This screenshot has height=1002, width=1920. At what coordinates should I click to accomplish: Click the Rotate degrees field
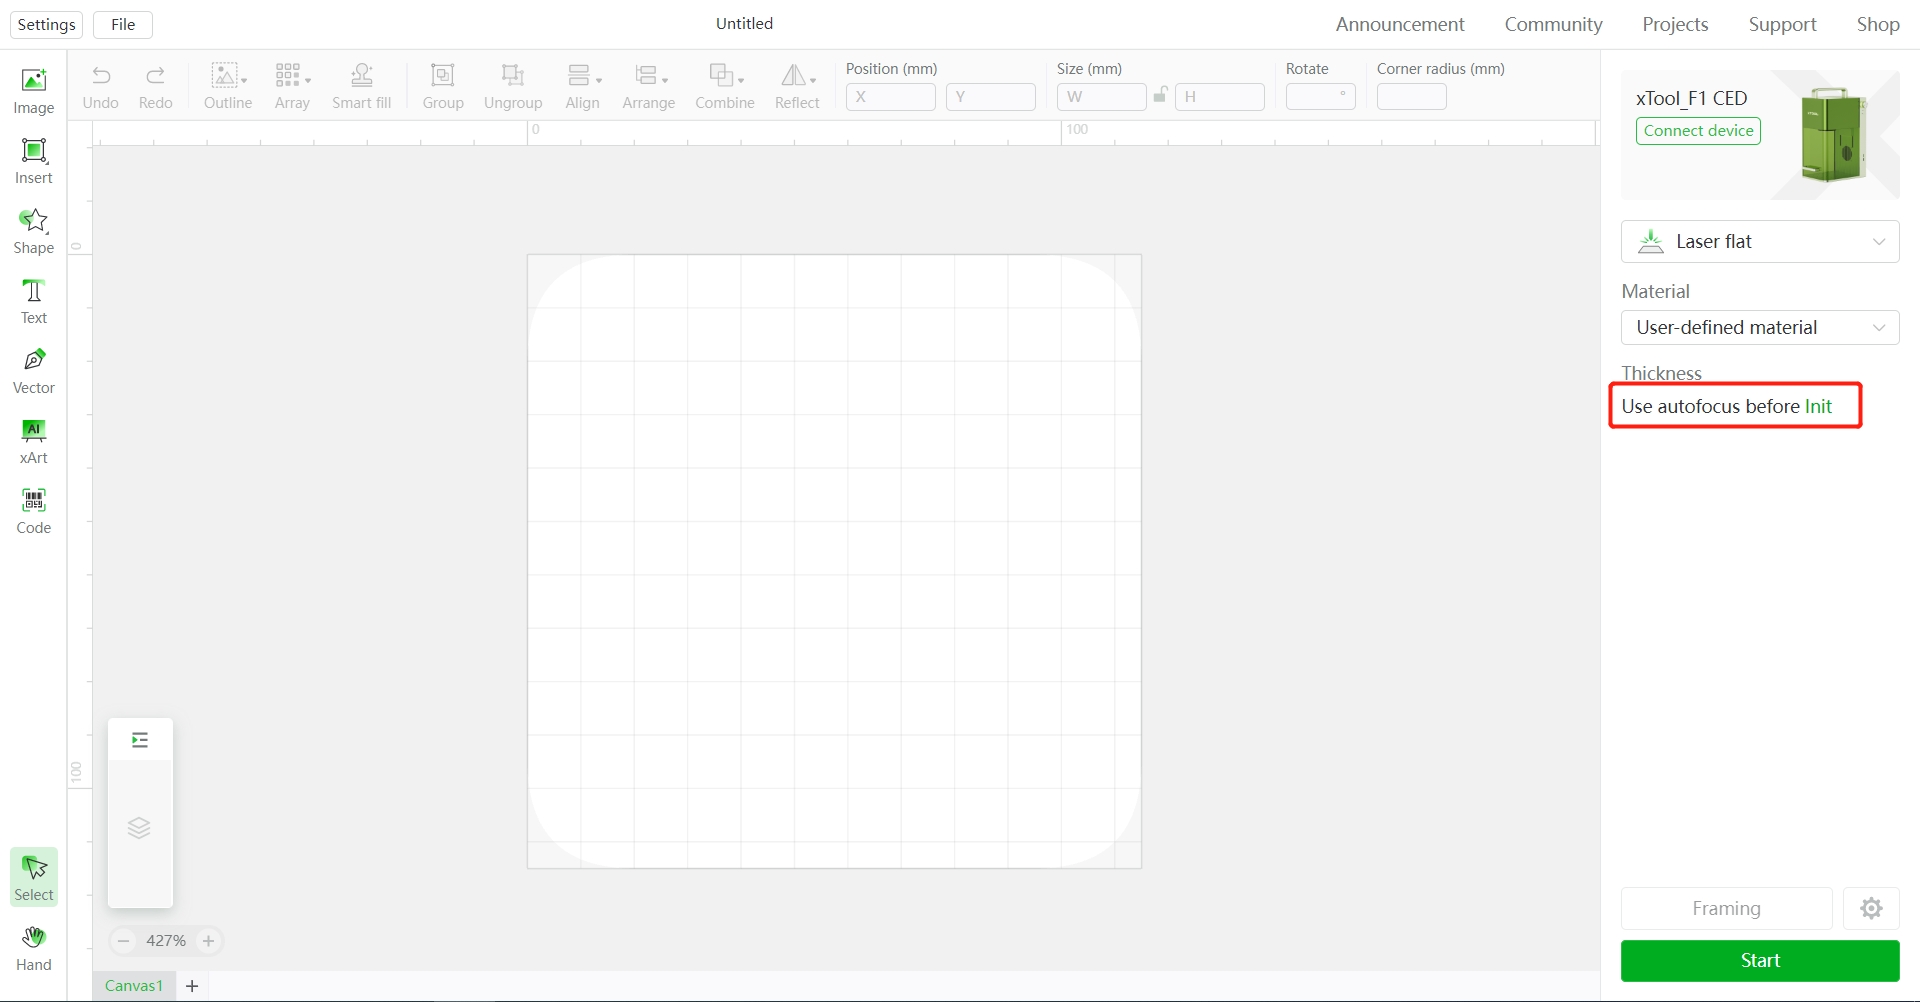click(x=1321, y=97)
